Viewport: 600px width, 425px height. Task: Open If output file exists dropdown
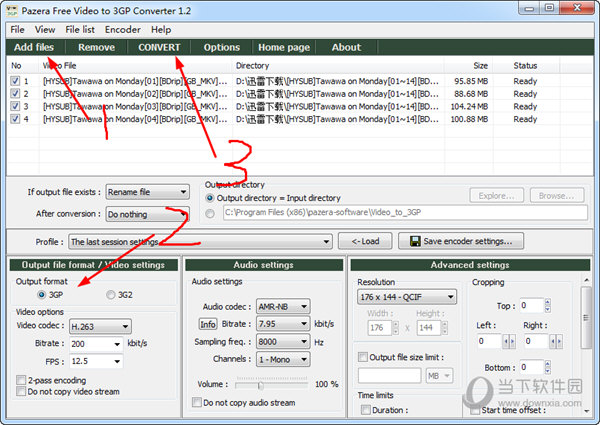tap(147, 192)
